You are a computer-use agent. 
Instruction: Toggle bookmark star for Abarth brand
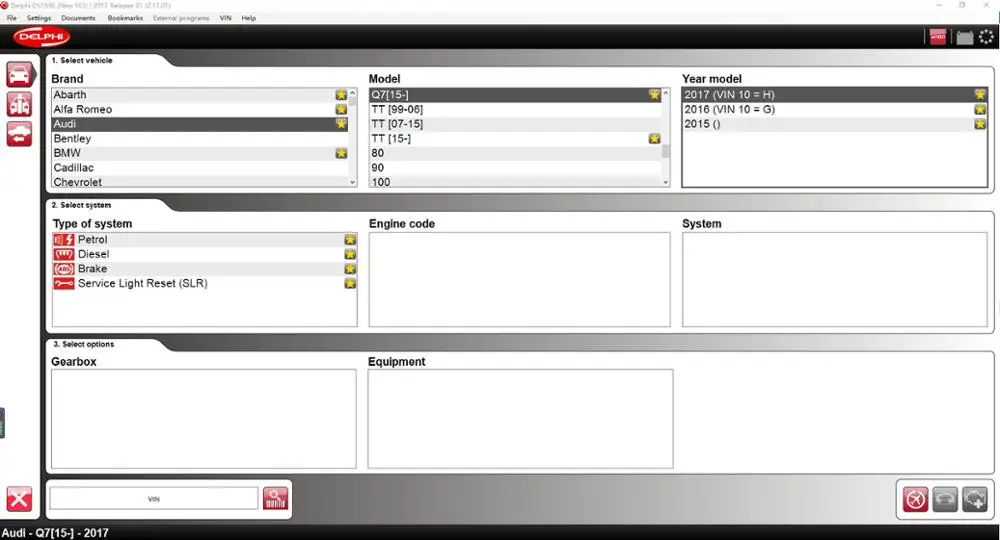pos(341,95)
